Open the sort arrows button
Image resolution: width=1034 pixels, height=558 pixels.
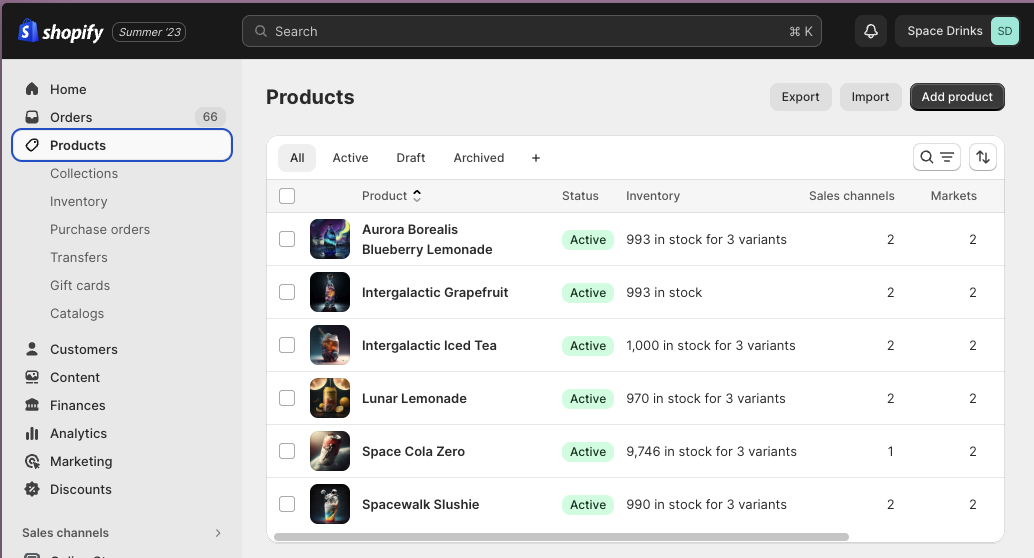point(983,157)
